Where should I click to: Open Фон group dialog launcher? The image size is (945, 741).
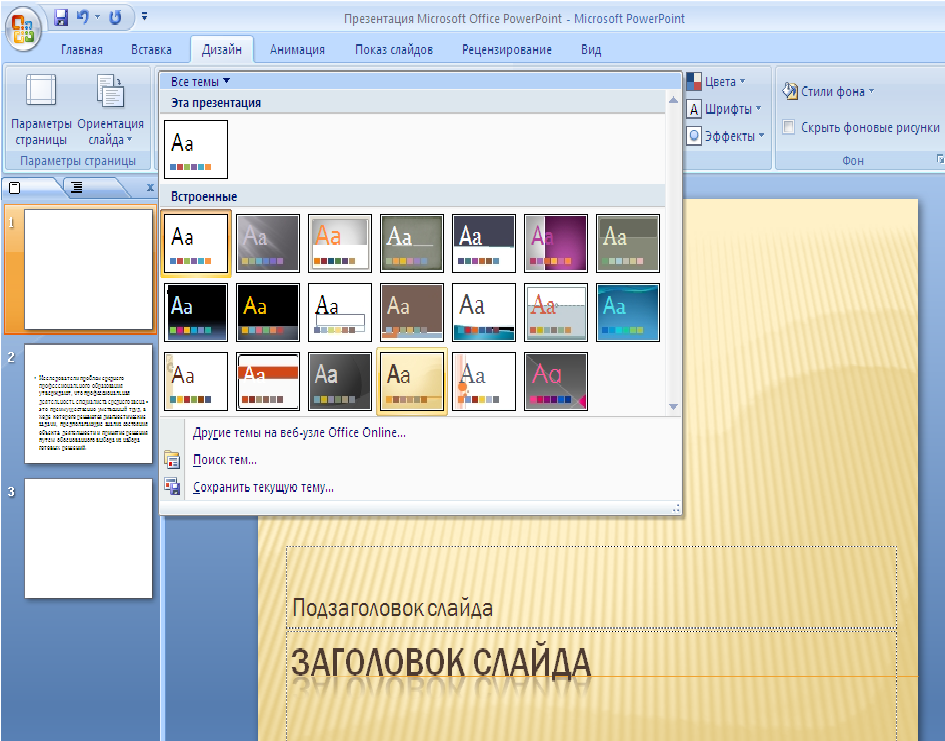[940, 160]
